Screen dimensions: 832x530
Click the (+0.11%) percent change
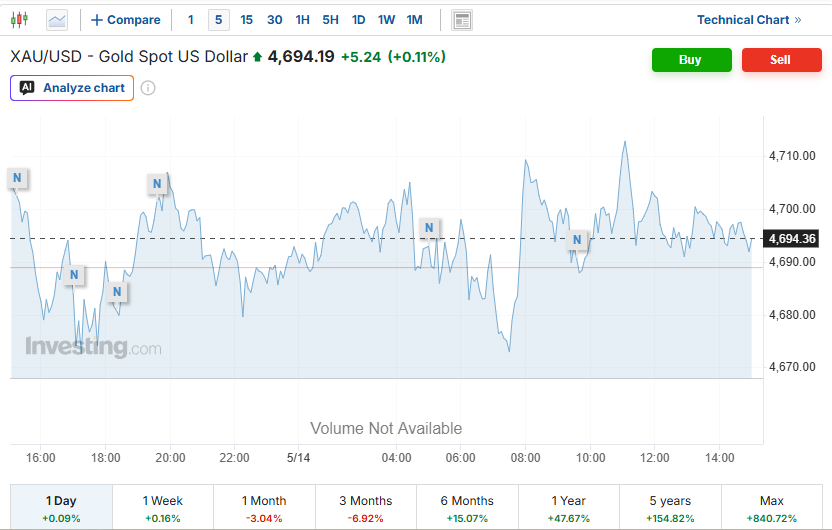tap(417, 57)
